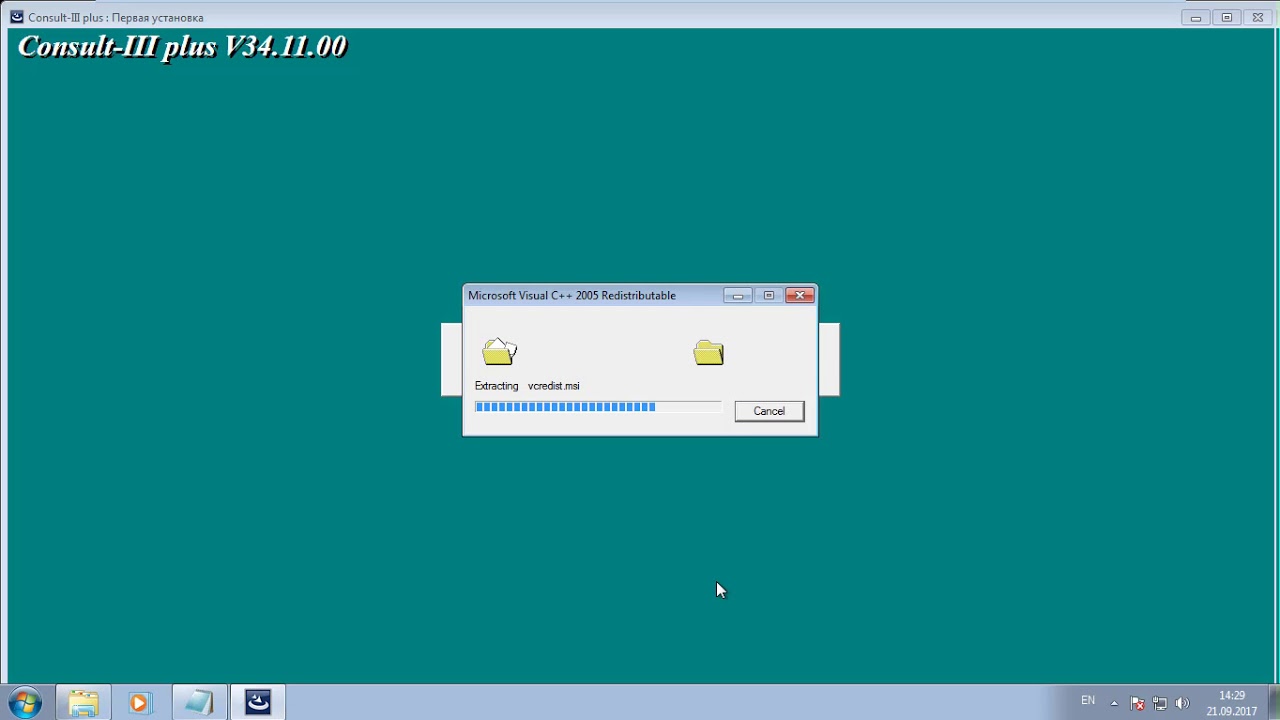Minimize the Visual C++ Redistributable dialog
The image size is (1280, 720).
738,295
